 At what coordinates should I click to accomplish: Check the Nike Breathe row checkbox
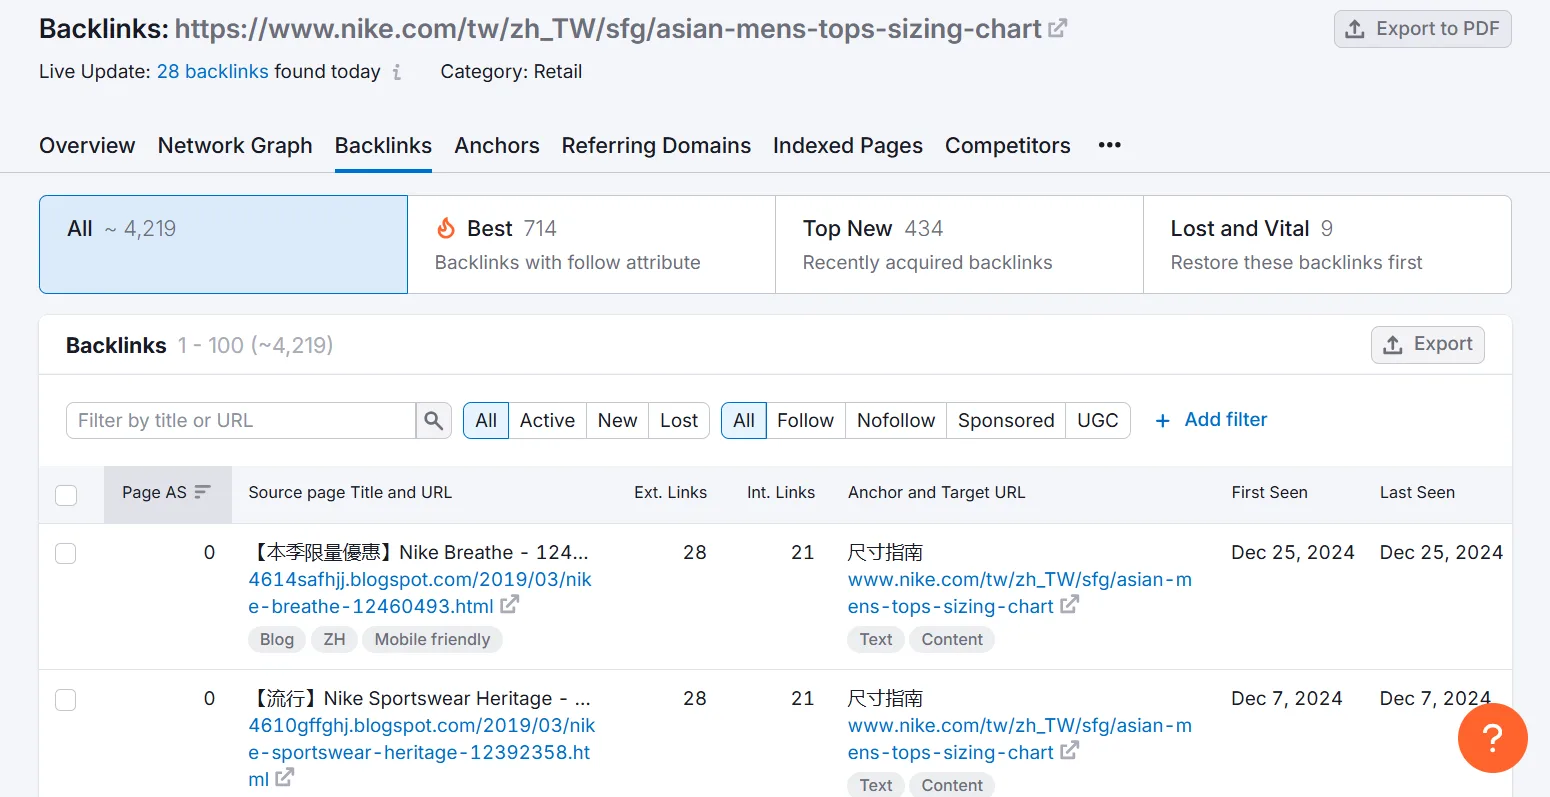[66, 553]
